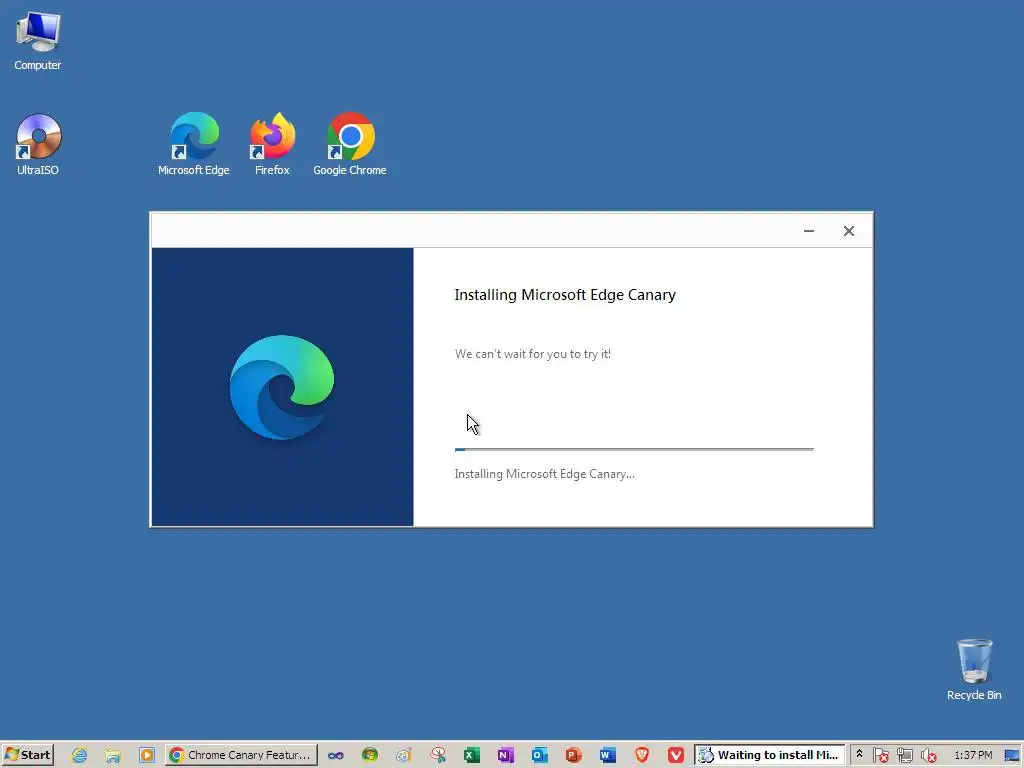Open Windows Explorer from the taskbar
Viewport: 1024px width, 768px height.
point(113,755)
